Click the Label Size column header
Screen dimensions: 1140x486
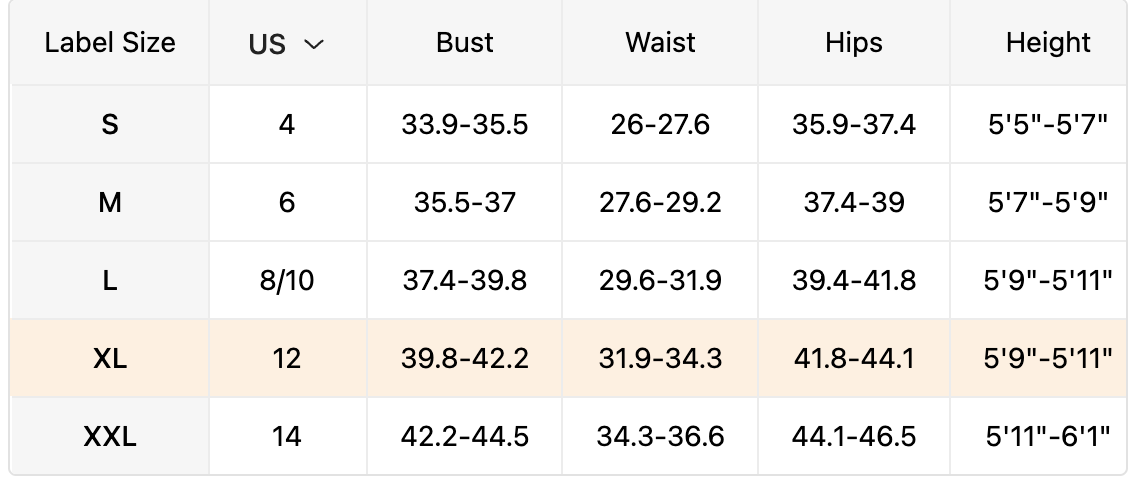(110, 43)
